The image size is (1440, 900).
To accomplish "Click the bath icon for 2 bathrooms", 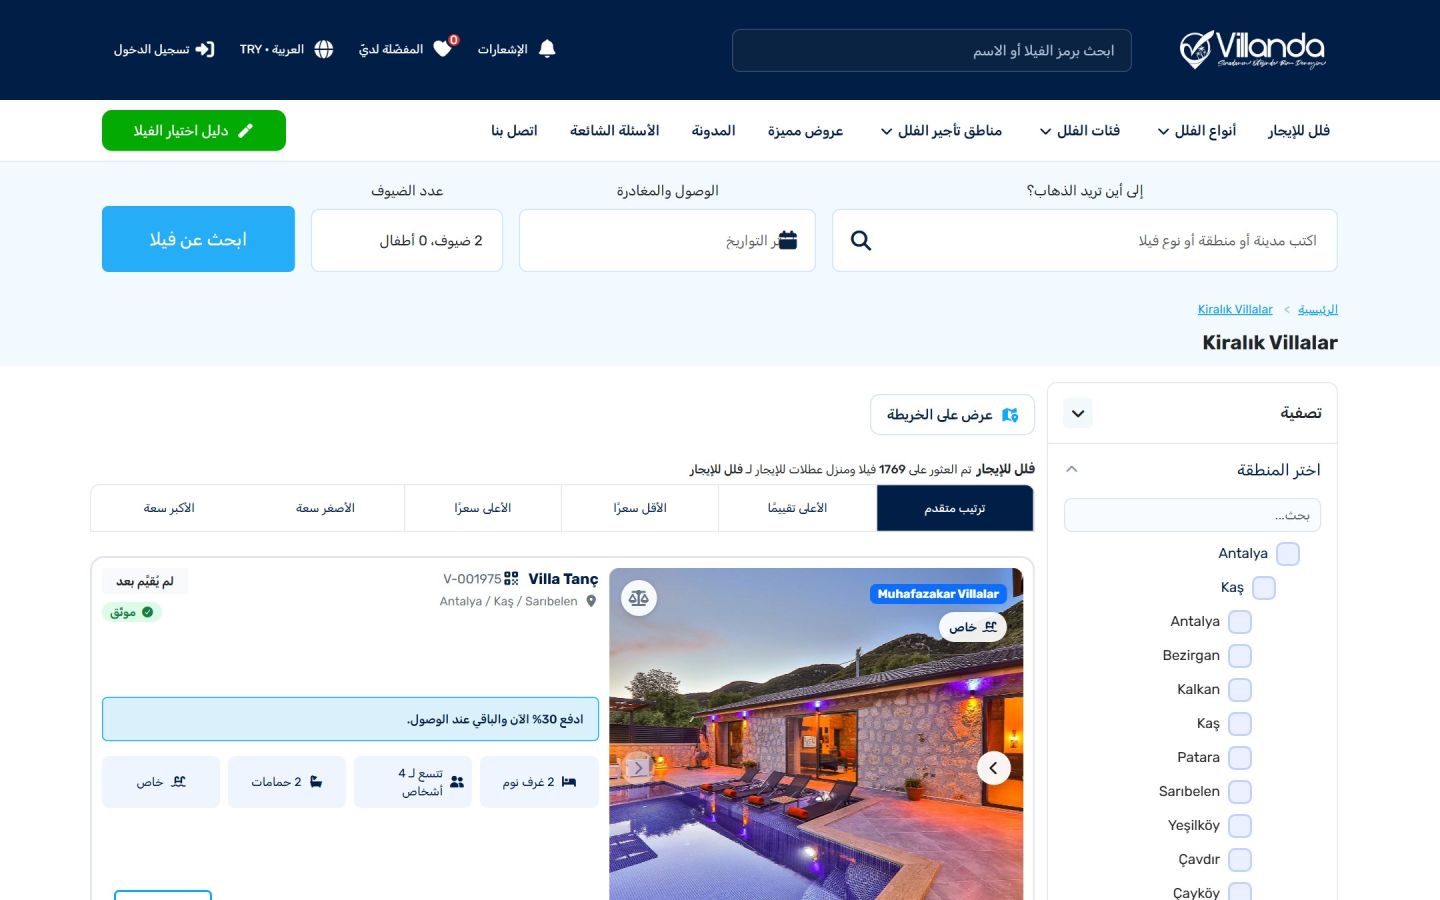I will coord(316,782).
